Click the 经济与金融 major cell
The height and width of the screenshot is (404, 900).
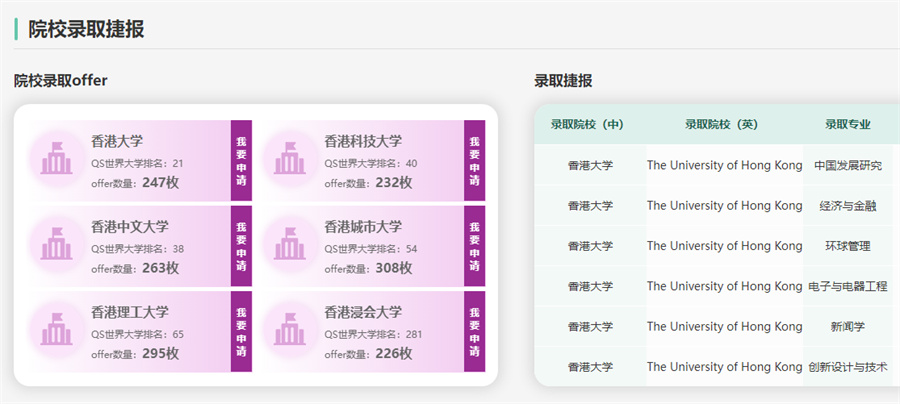848,206
